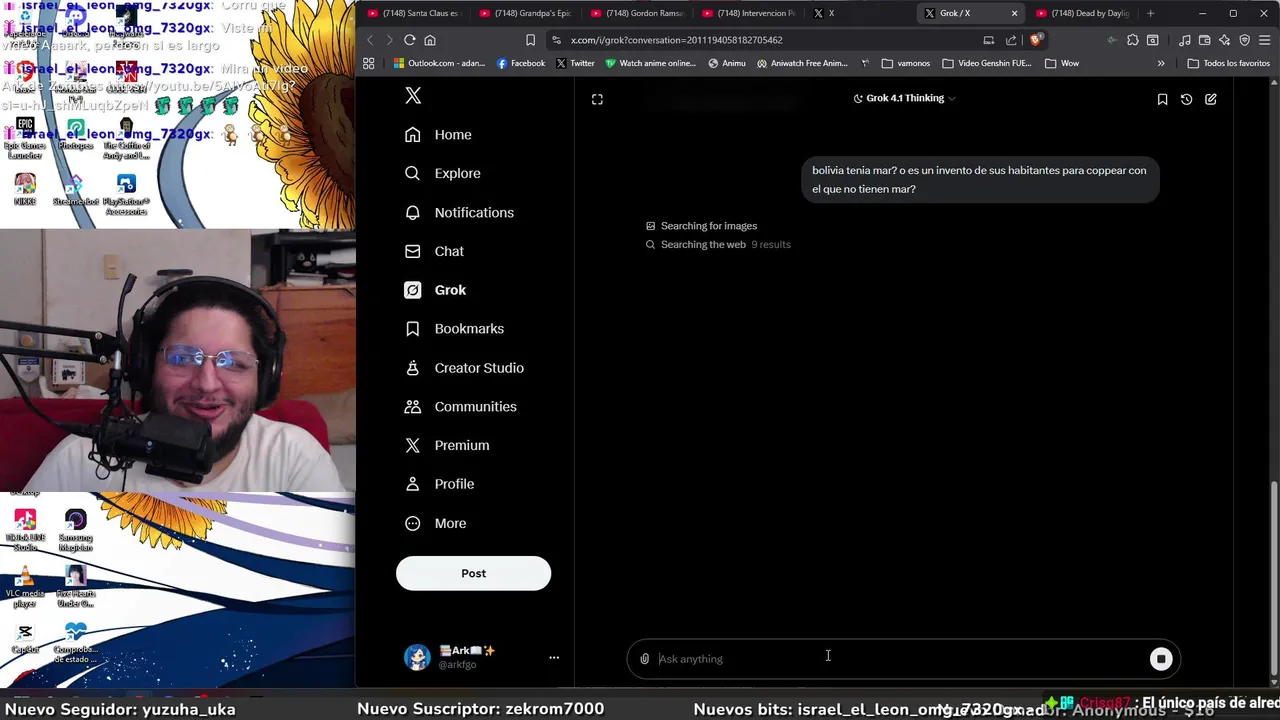This screenshot has width=1280, height=720.
Task: Open Video Genshin FUE bookmark folder
Action: pos(987,63)
